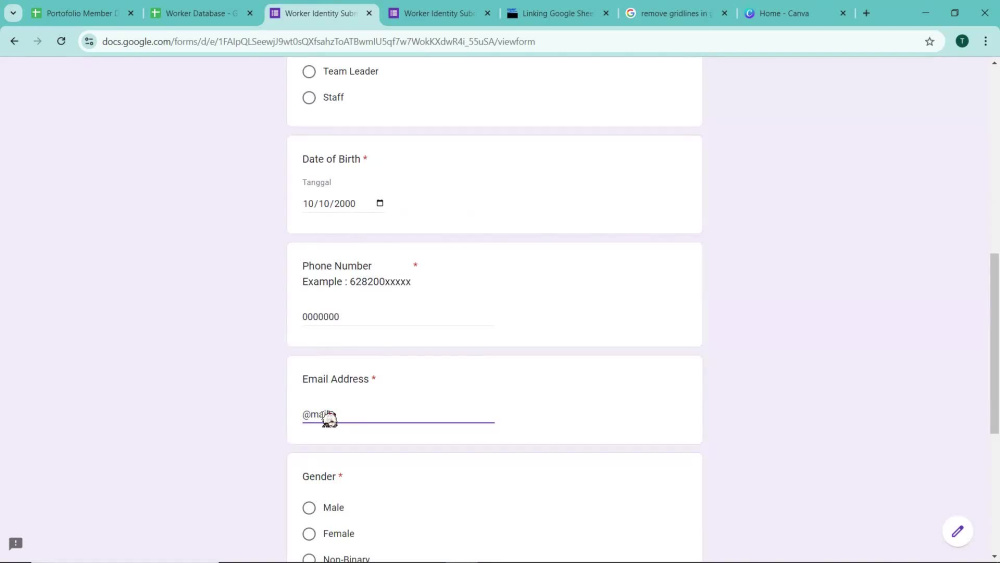Click the scrollbar up arrow
This screenshot has height=563, width=1000.
pyautogui.click(x=994, y=62)
